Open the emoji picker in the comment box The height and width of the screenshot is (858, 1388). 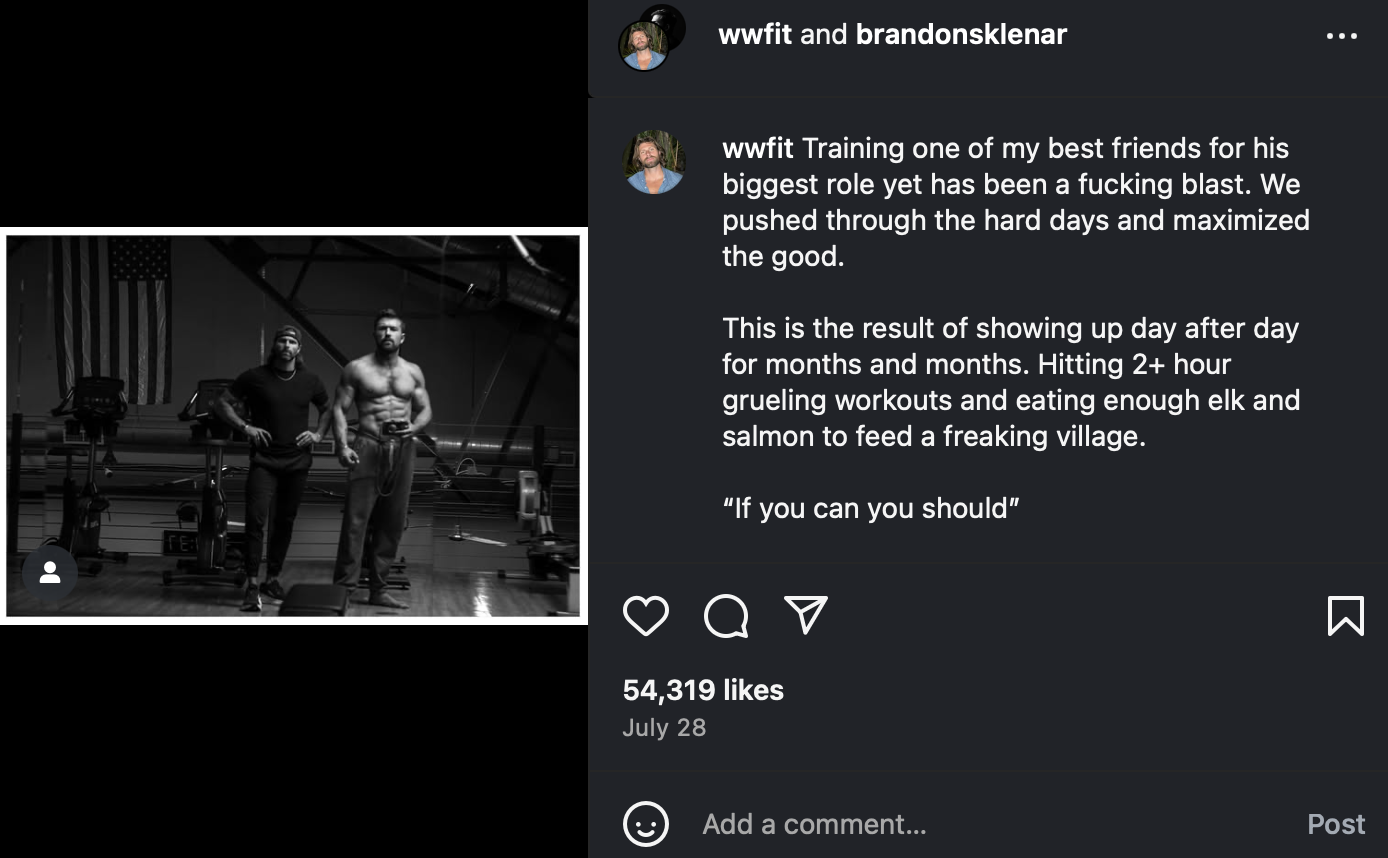click(646, 824)
